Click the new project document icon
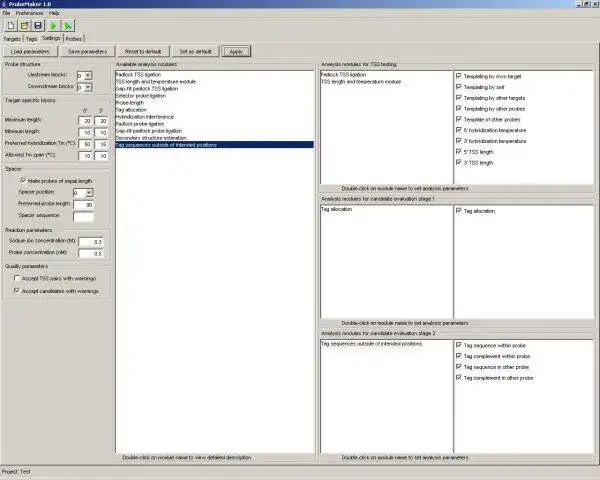This screenshot has height=480, width=600. pos(11,26)
